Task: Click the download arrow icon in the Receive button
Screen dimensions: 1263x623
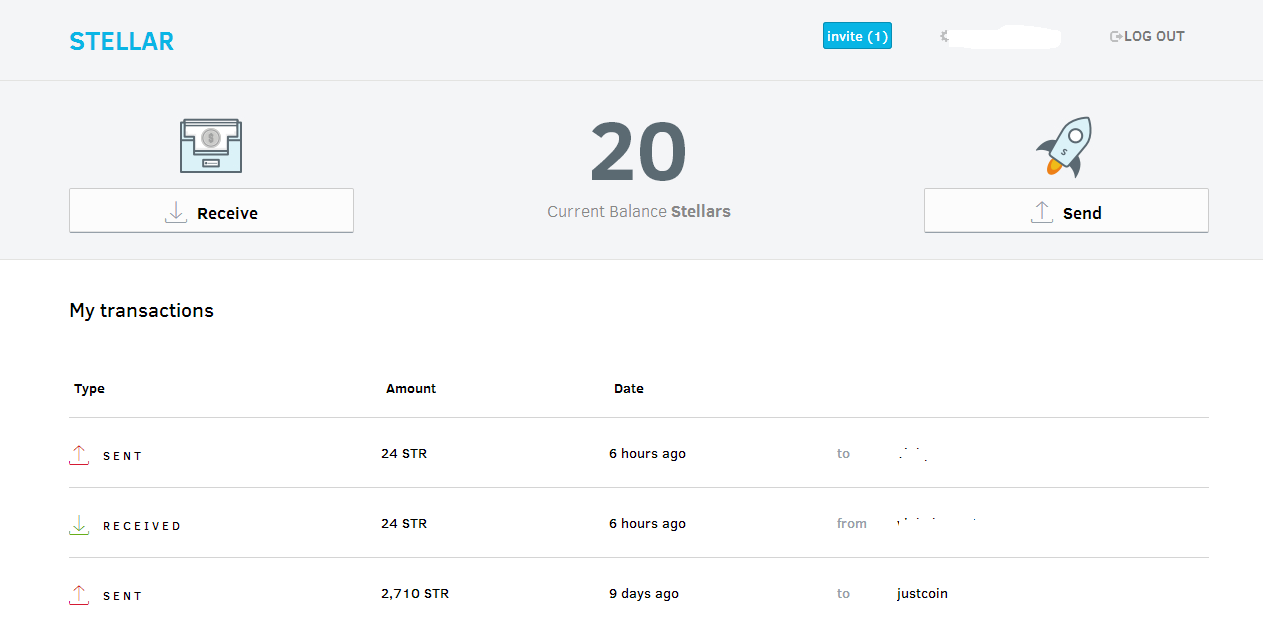Action: pyautogui.click(x=176, y=212)
